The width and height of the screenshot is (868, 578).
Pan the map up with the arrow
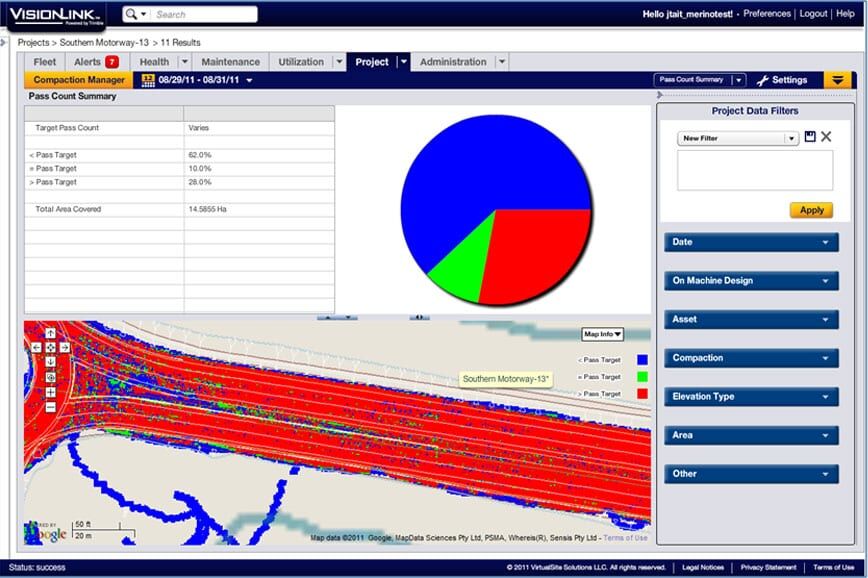click(50, 333)
